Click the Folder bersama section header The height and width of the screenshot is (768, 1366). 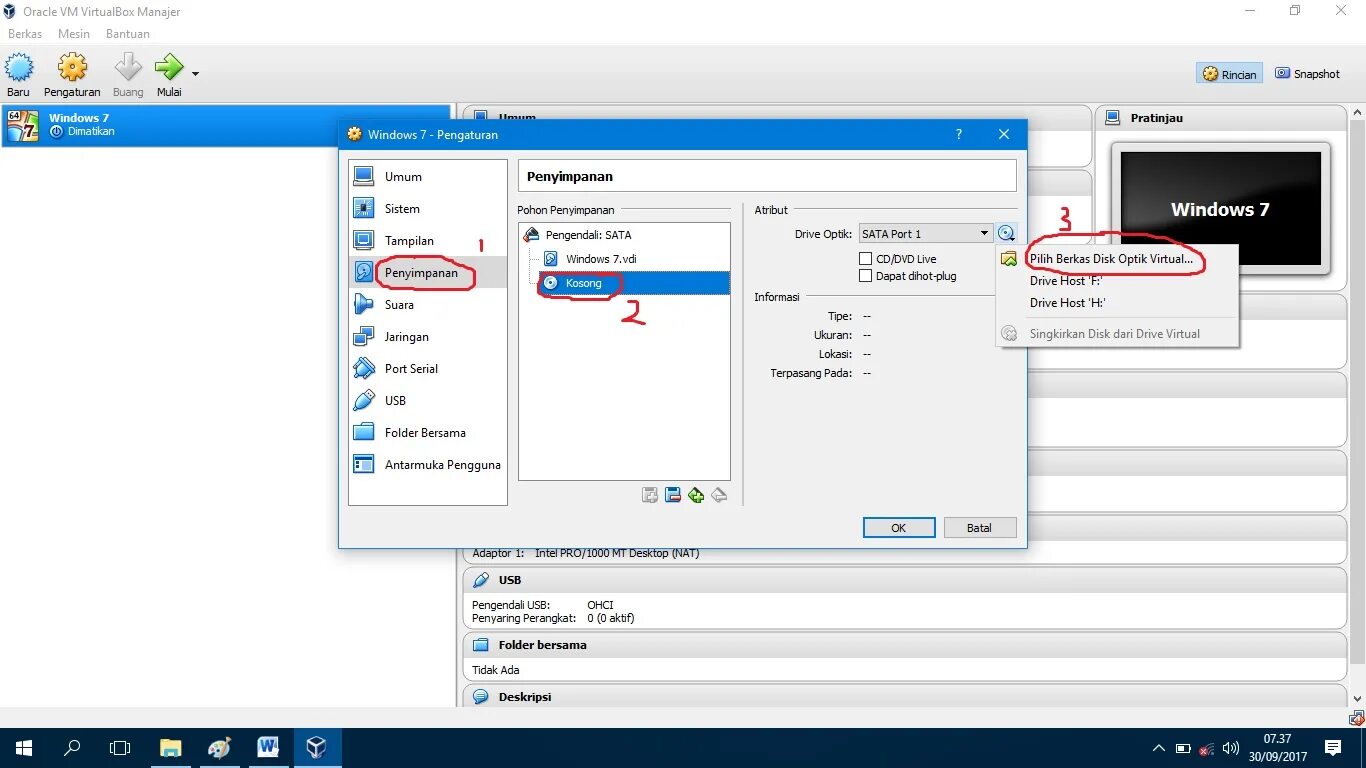click(x=904, y=645)
